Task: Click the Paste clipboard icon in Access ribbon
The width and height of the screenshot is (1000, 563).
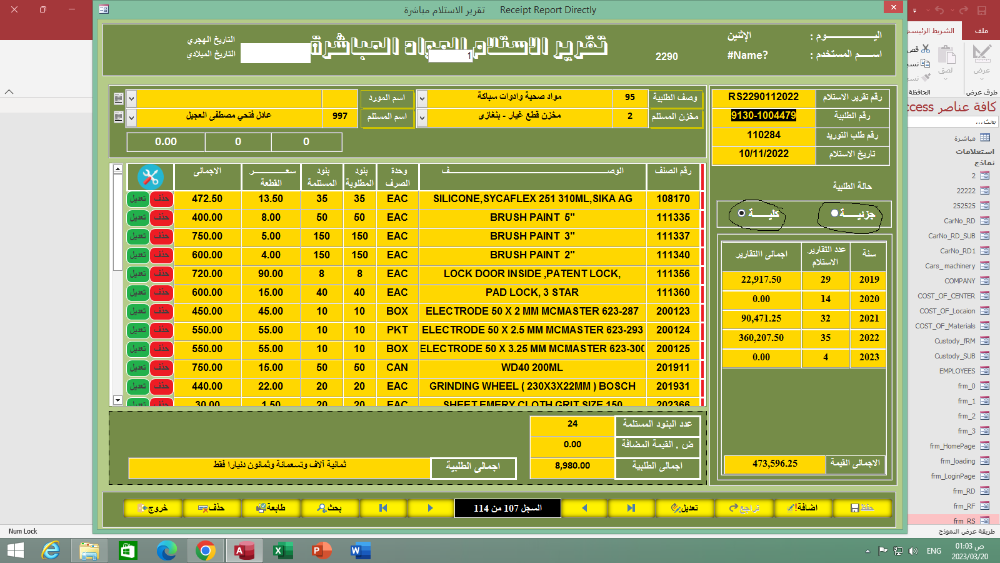Action: (x=946, y=55)
